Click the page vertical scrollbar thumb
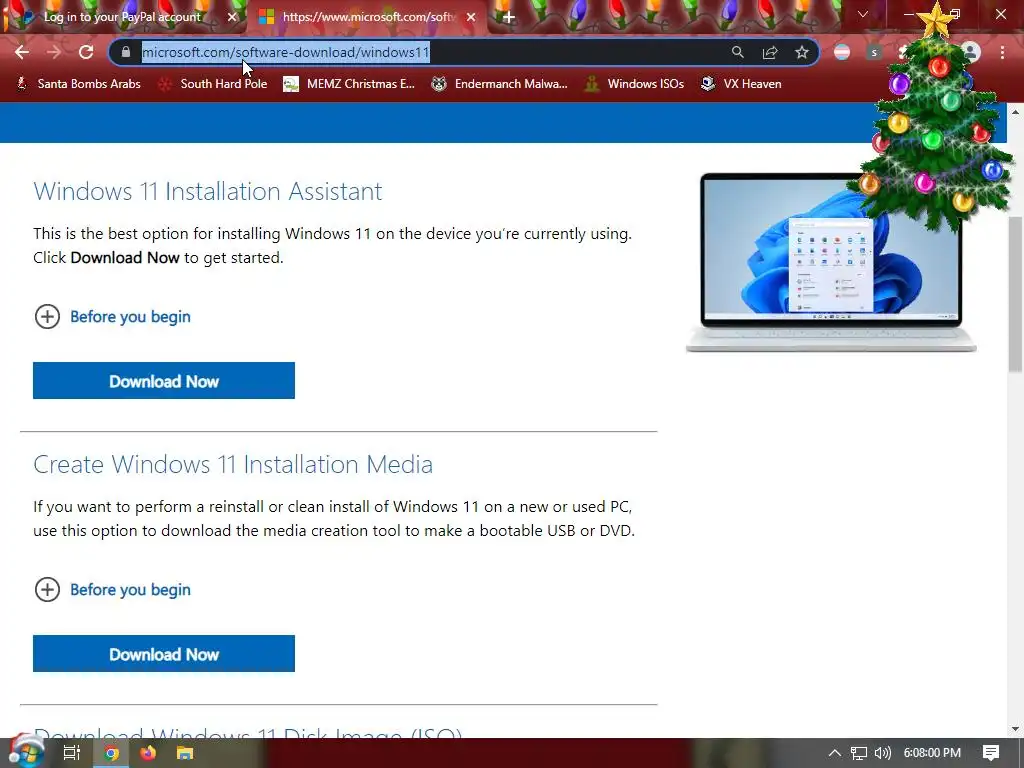1024x768 pixels. pos(1016,294)
